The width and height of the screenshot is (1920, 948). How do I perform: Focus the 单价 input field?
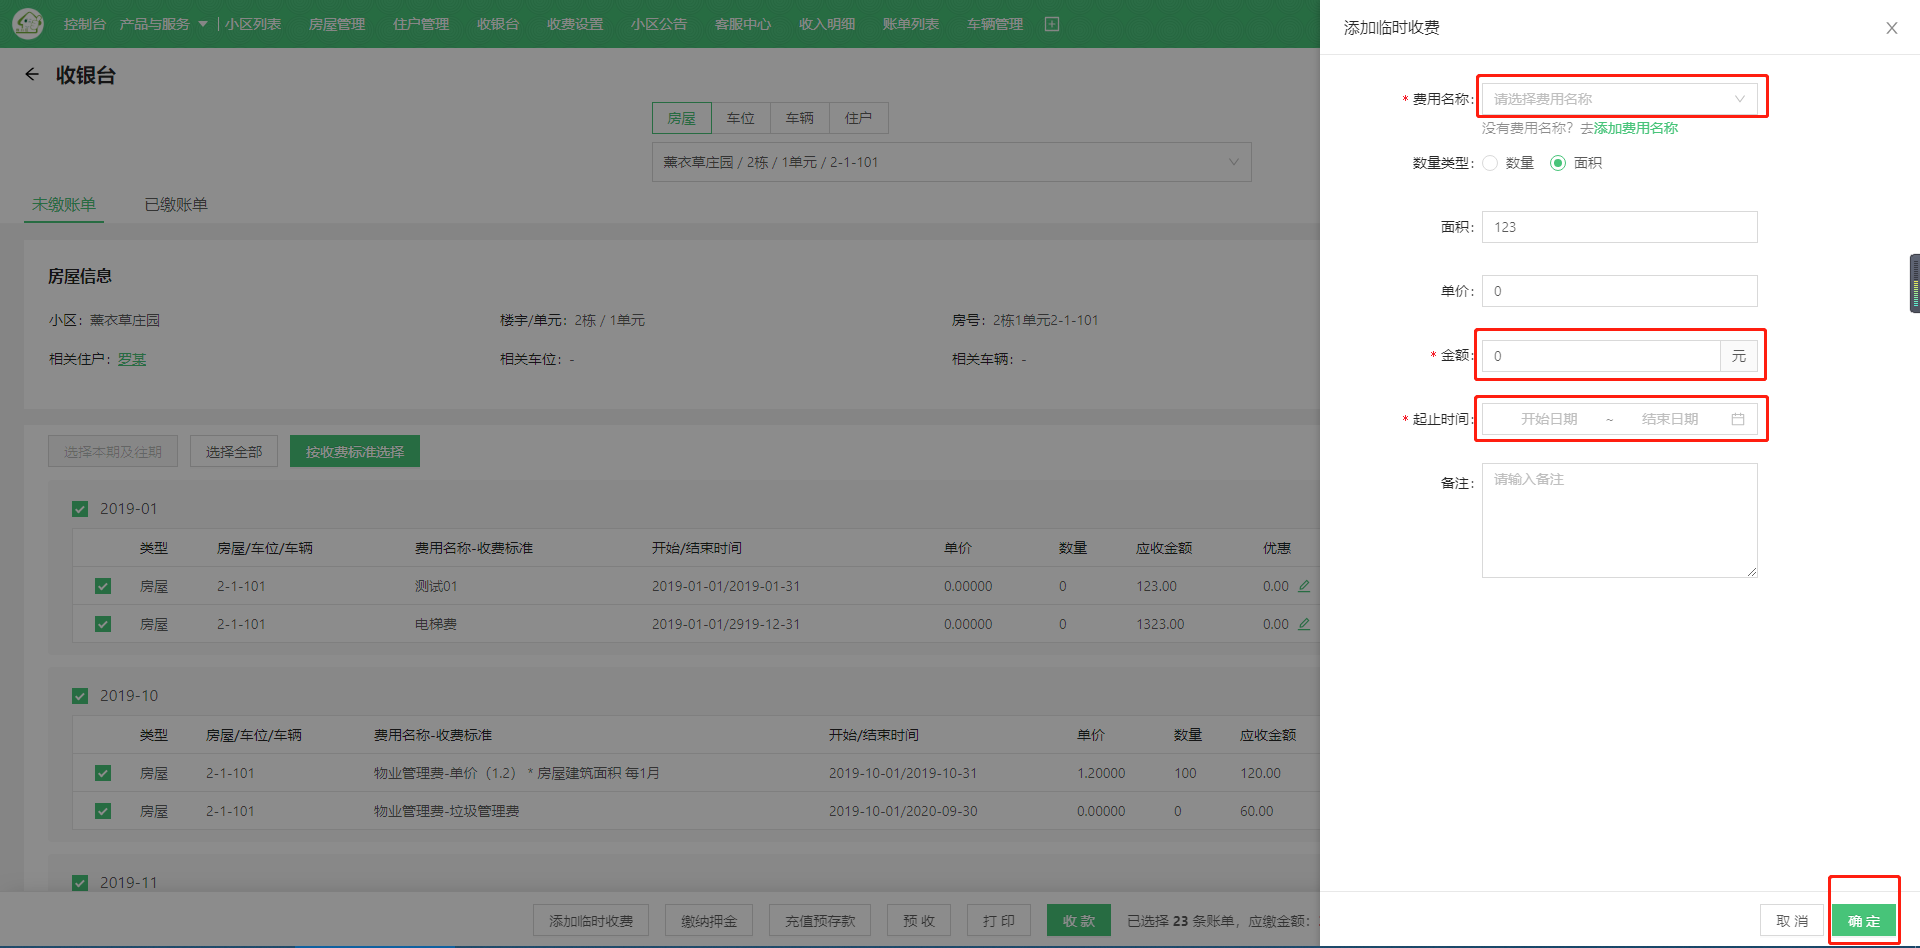[x=1619, y=291]
